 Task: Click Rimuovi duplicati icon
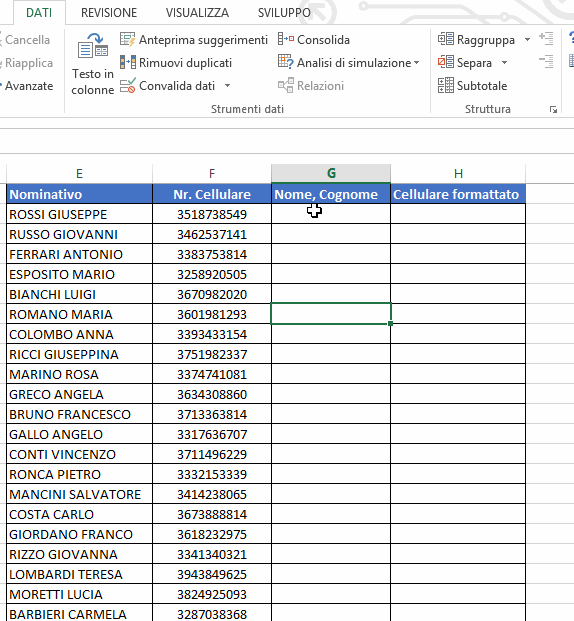[128, 63]
